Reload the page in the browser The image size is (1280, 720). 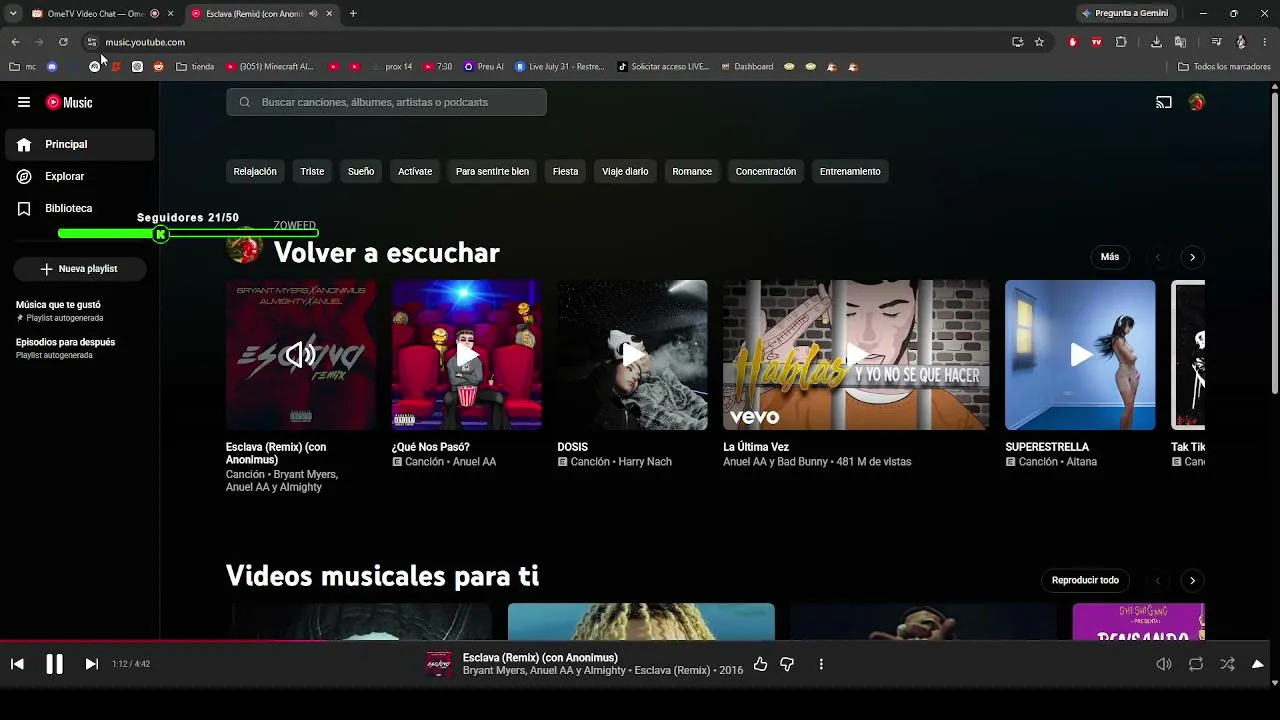[63, 42]
